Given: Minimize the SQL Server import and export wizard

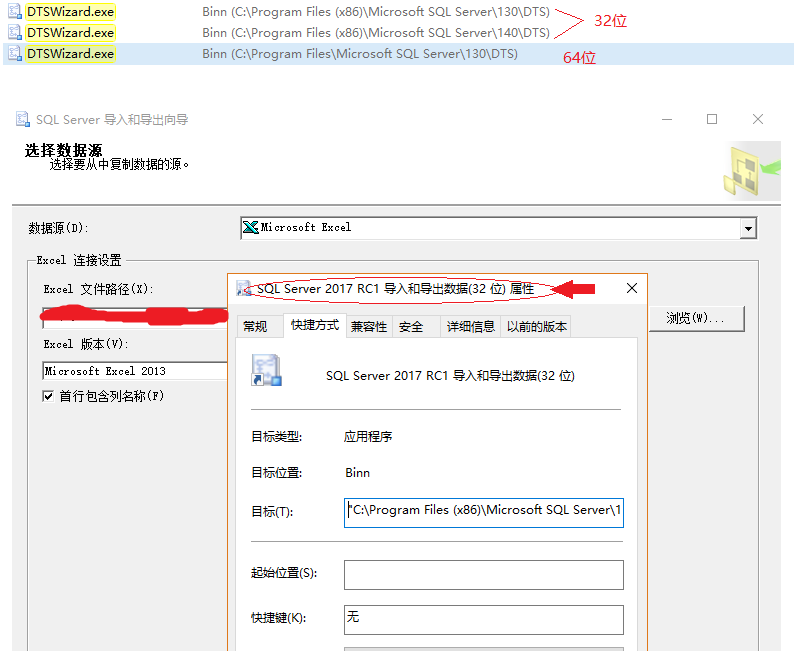Looking at the screenshot, I should 667,119.
